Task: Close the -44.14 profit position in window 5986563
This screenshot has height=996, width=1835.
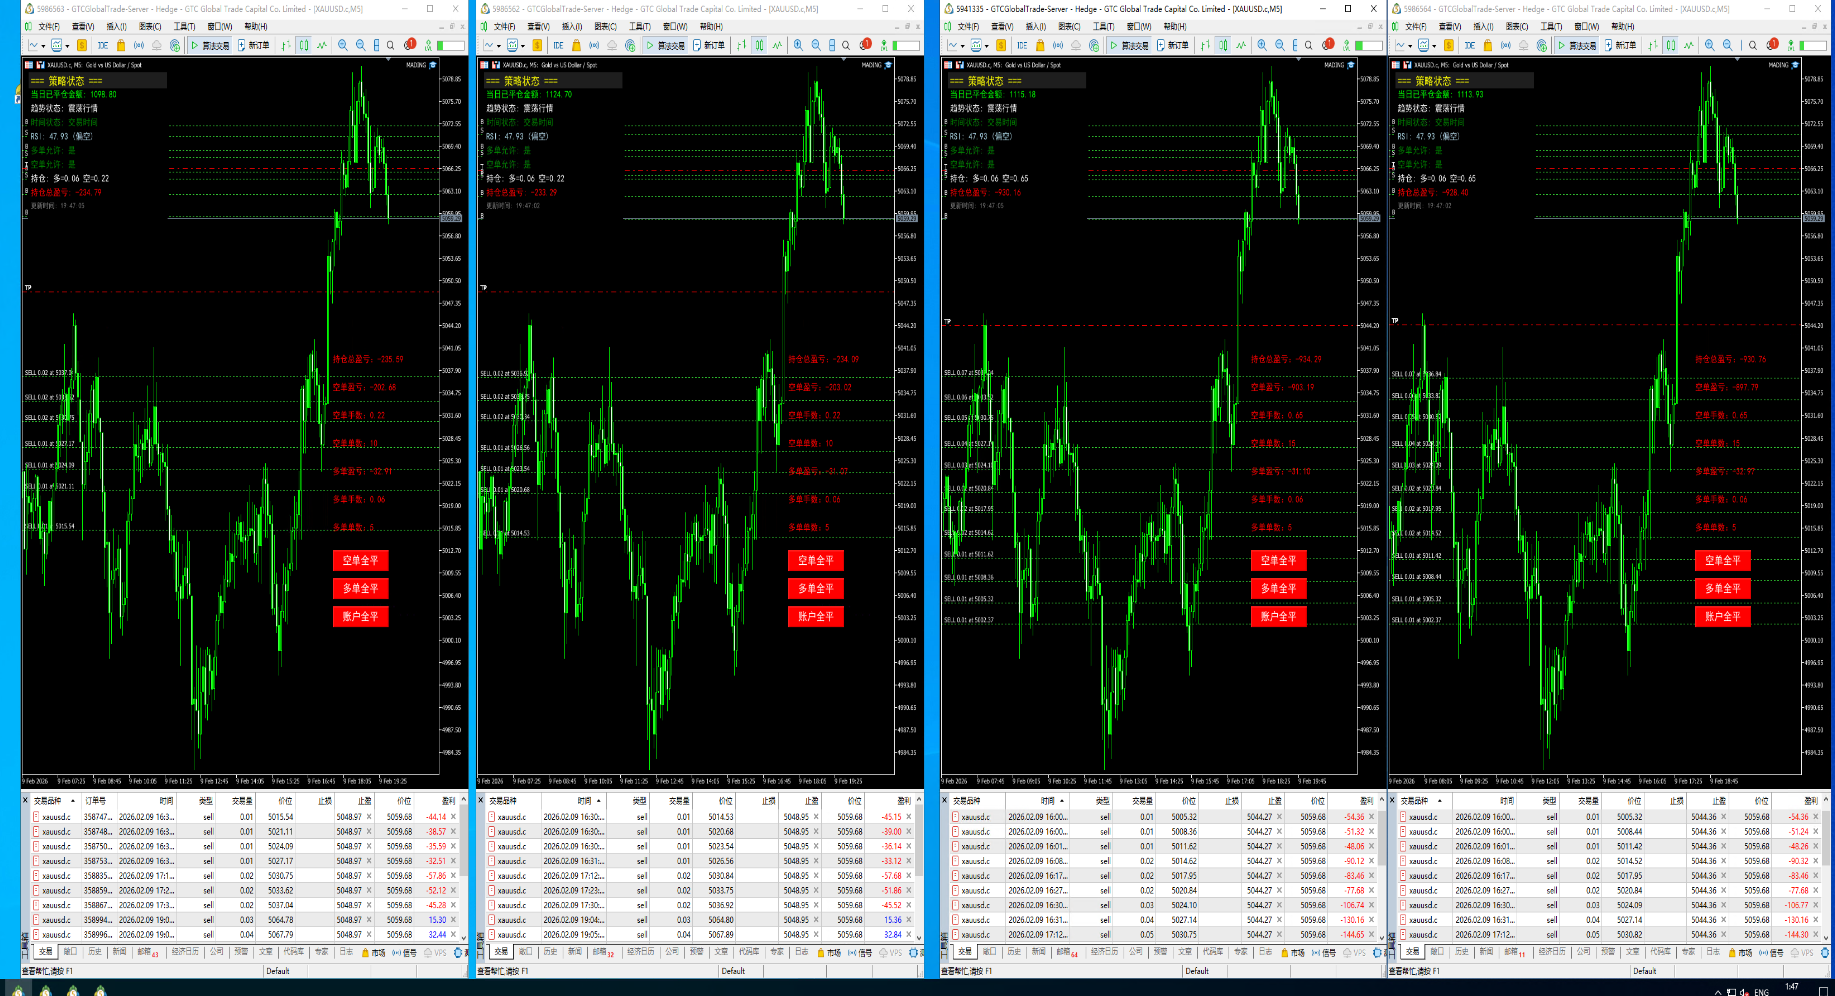Action: (x=453, y=817)
